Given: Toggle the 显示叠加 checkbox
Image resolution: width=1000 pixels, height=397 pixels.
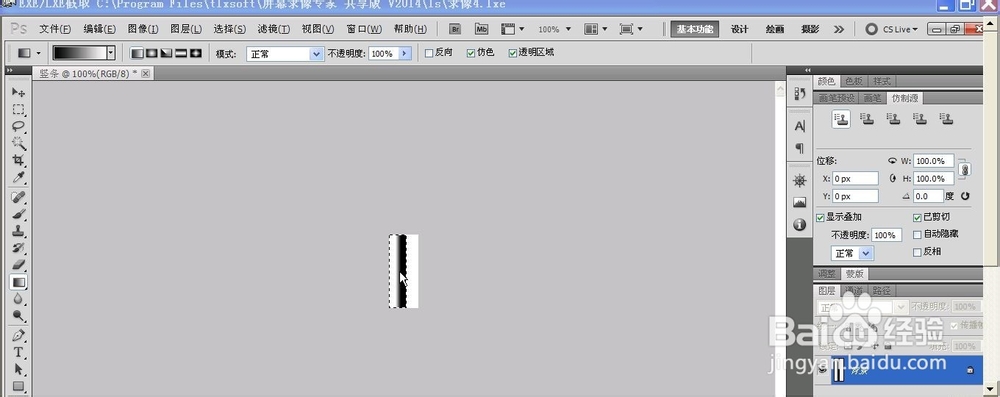Looking at the screenshot, I should pos(821,218).
